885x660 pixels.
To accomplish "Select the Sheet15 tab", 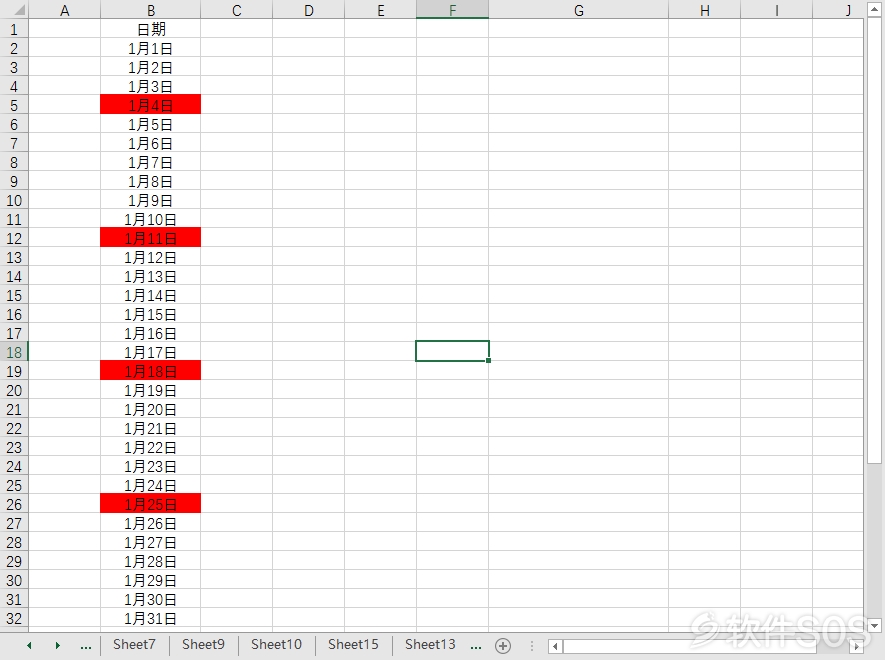I will 353,644.
